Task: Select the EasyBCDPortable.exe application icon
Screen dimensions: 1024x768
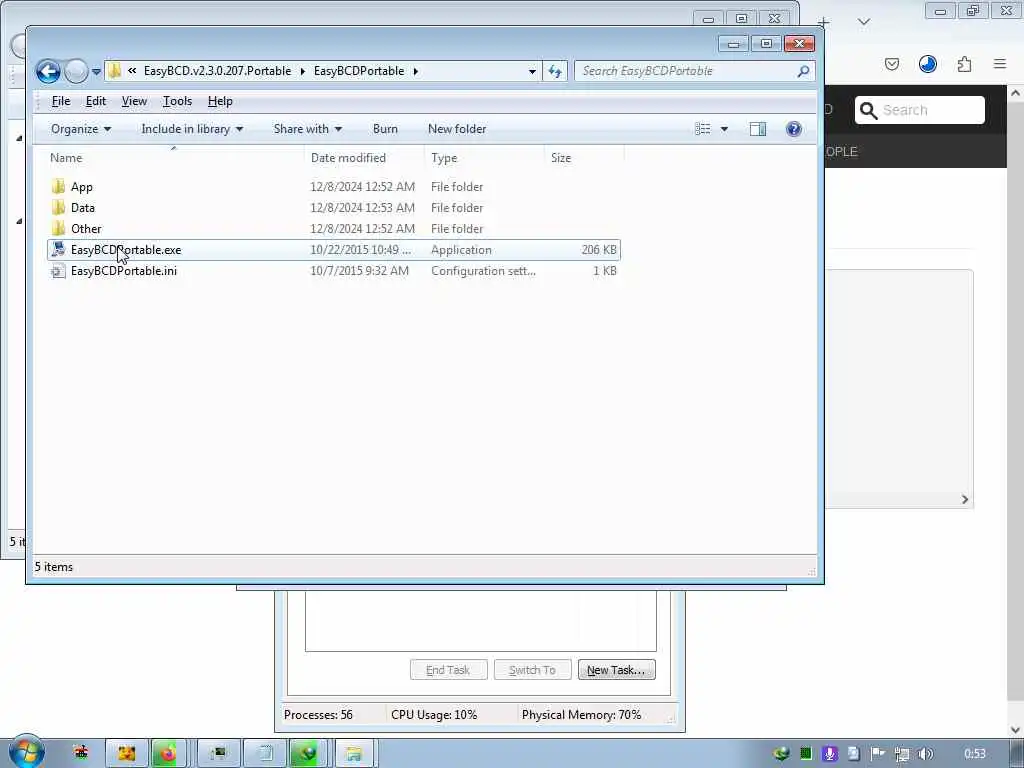Action: pos(58,249)
